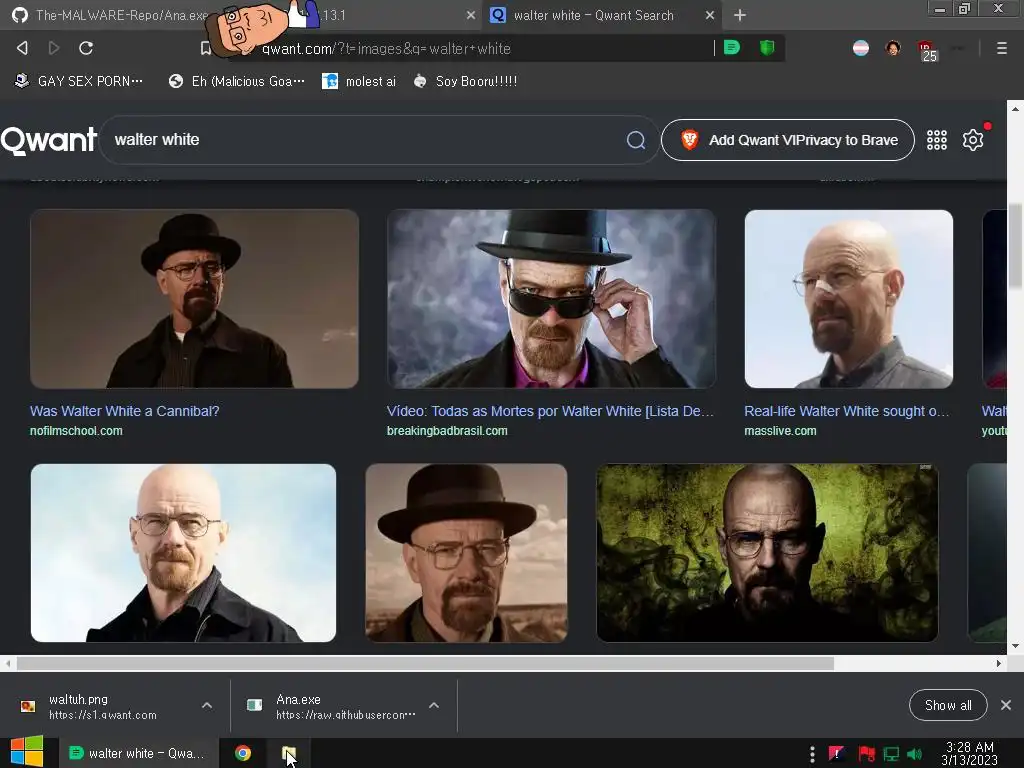The width and height of the screenshot is (1024, 768).
Task: Click nofilmschool.com source text
Action: tap(76, 430)
